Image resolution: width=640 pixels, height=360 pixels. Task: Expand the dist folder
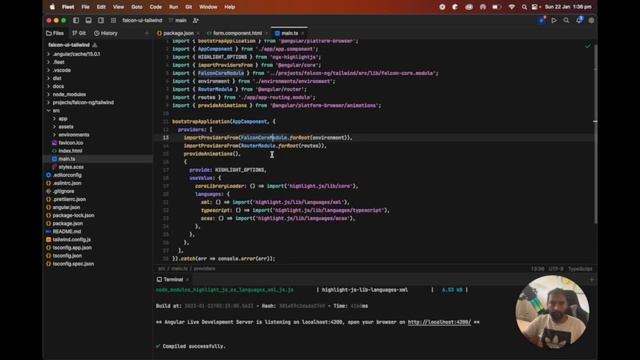click(49, 78)
